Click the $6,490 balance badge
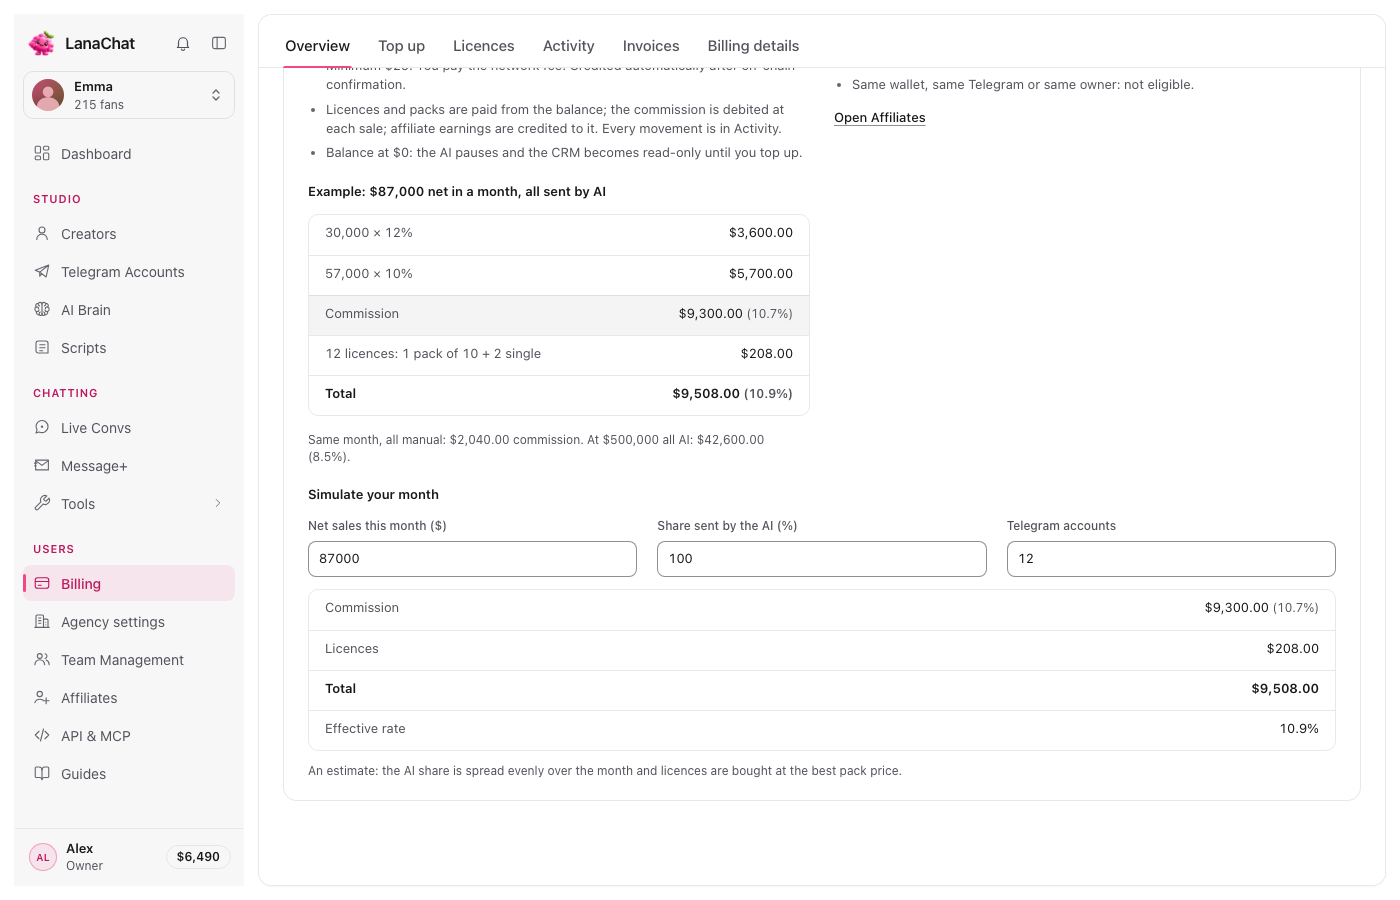Image resolution: width=1400 pixels, height=900 pixels. [198, 857]
